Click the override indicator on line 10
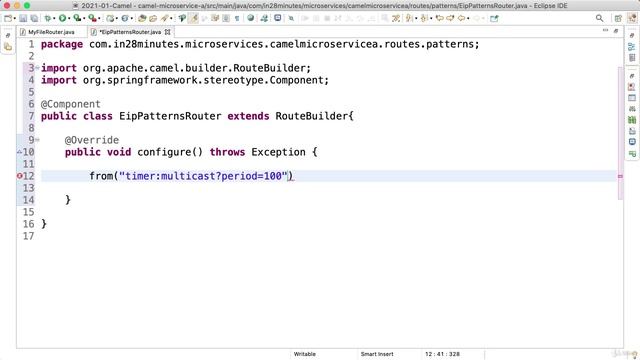This screenshot has height=360, width=640. coord(19,152)
